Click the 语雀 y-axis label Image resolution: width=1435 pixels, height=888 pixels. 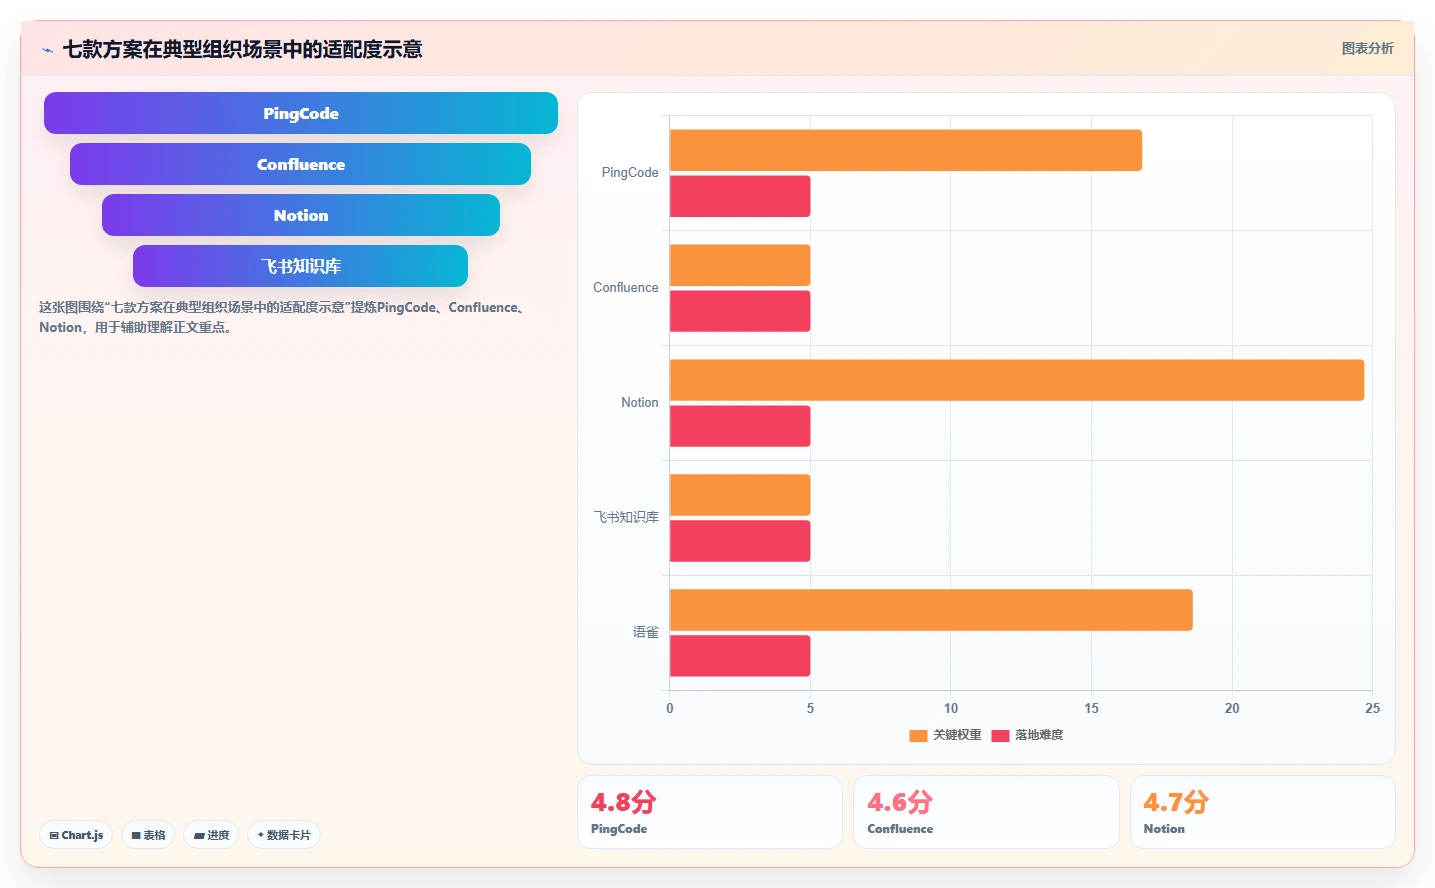tap(646, 633)
